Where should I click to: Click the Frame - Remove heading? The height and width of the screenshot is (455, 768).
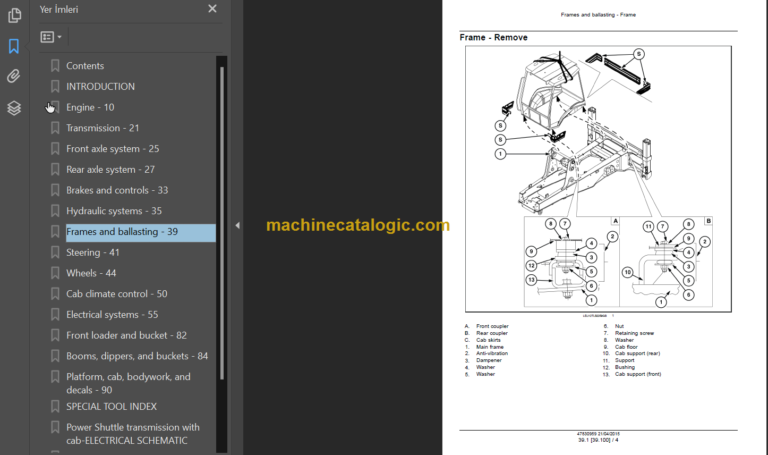pos(493,38)
